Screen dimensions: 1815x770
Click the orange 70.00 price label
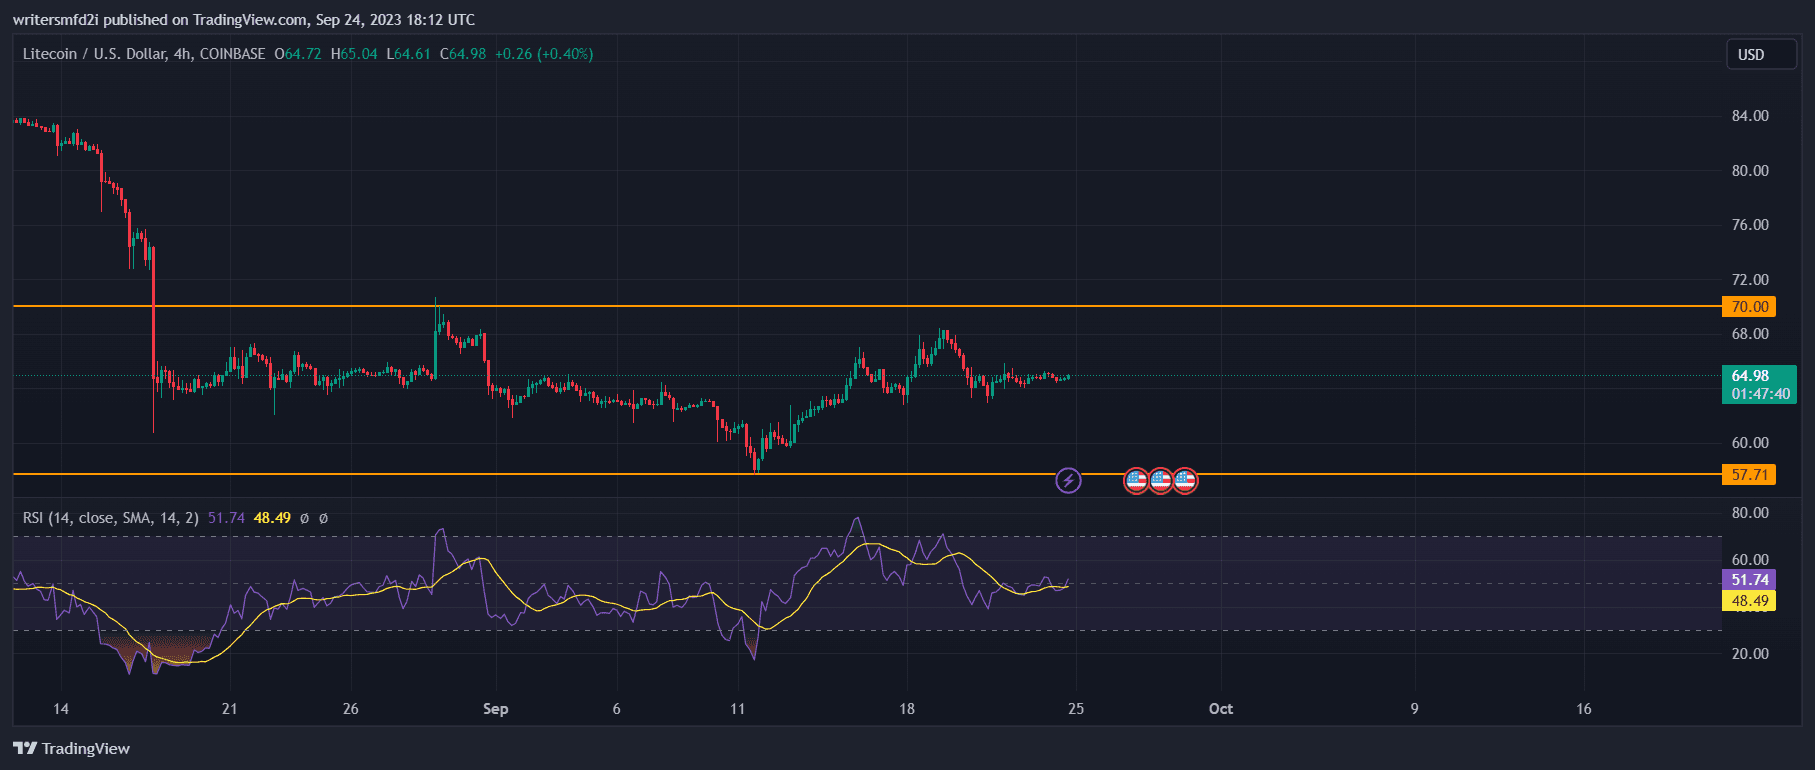[1749, 307]
